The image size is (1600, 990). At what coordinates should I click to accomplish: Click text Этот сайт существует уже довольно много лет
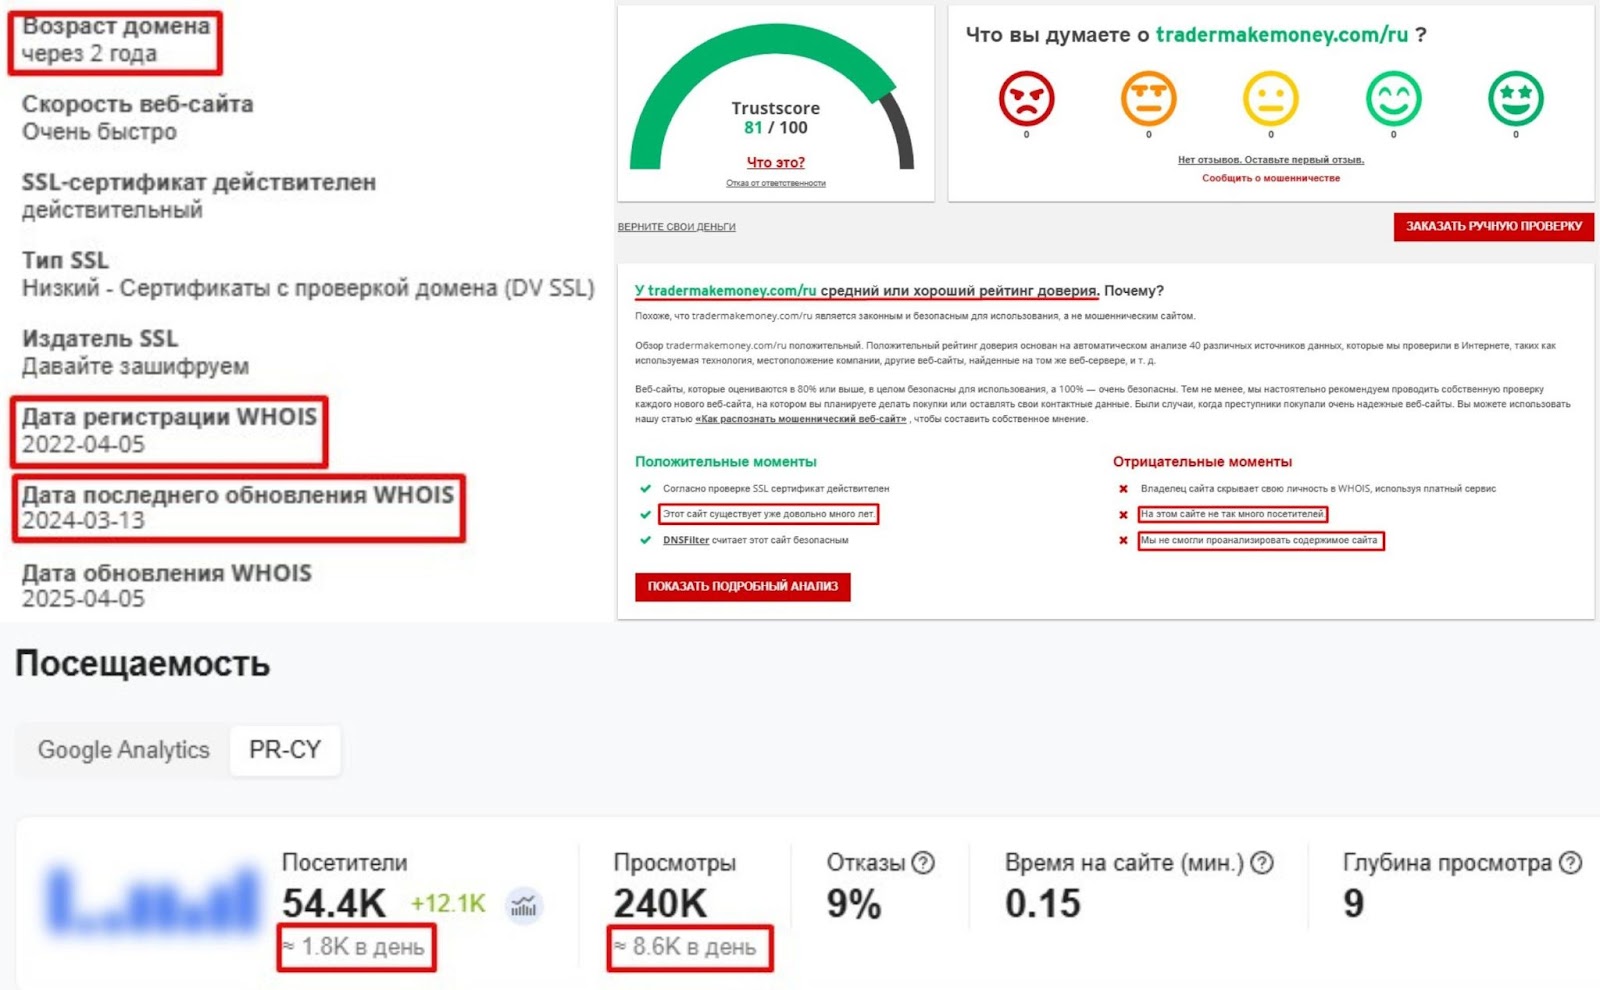(x=768, y=514)
